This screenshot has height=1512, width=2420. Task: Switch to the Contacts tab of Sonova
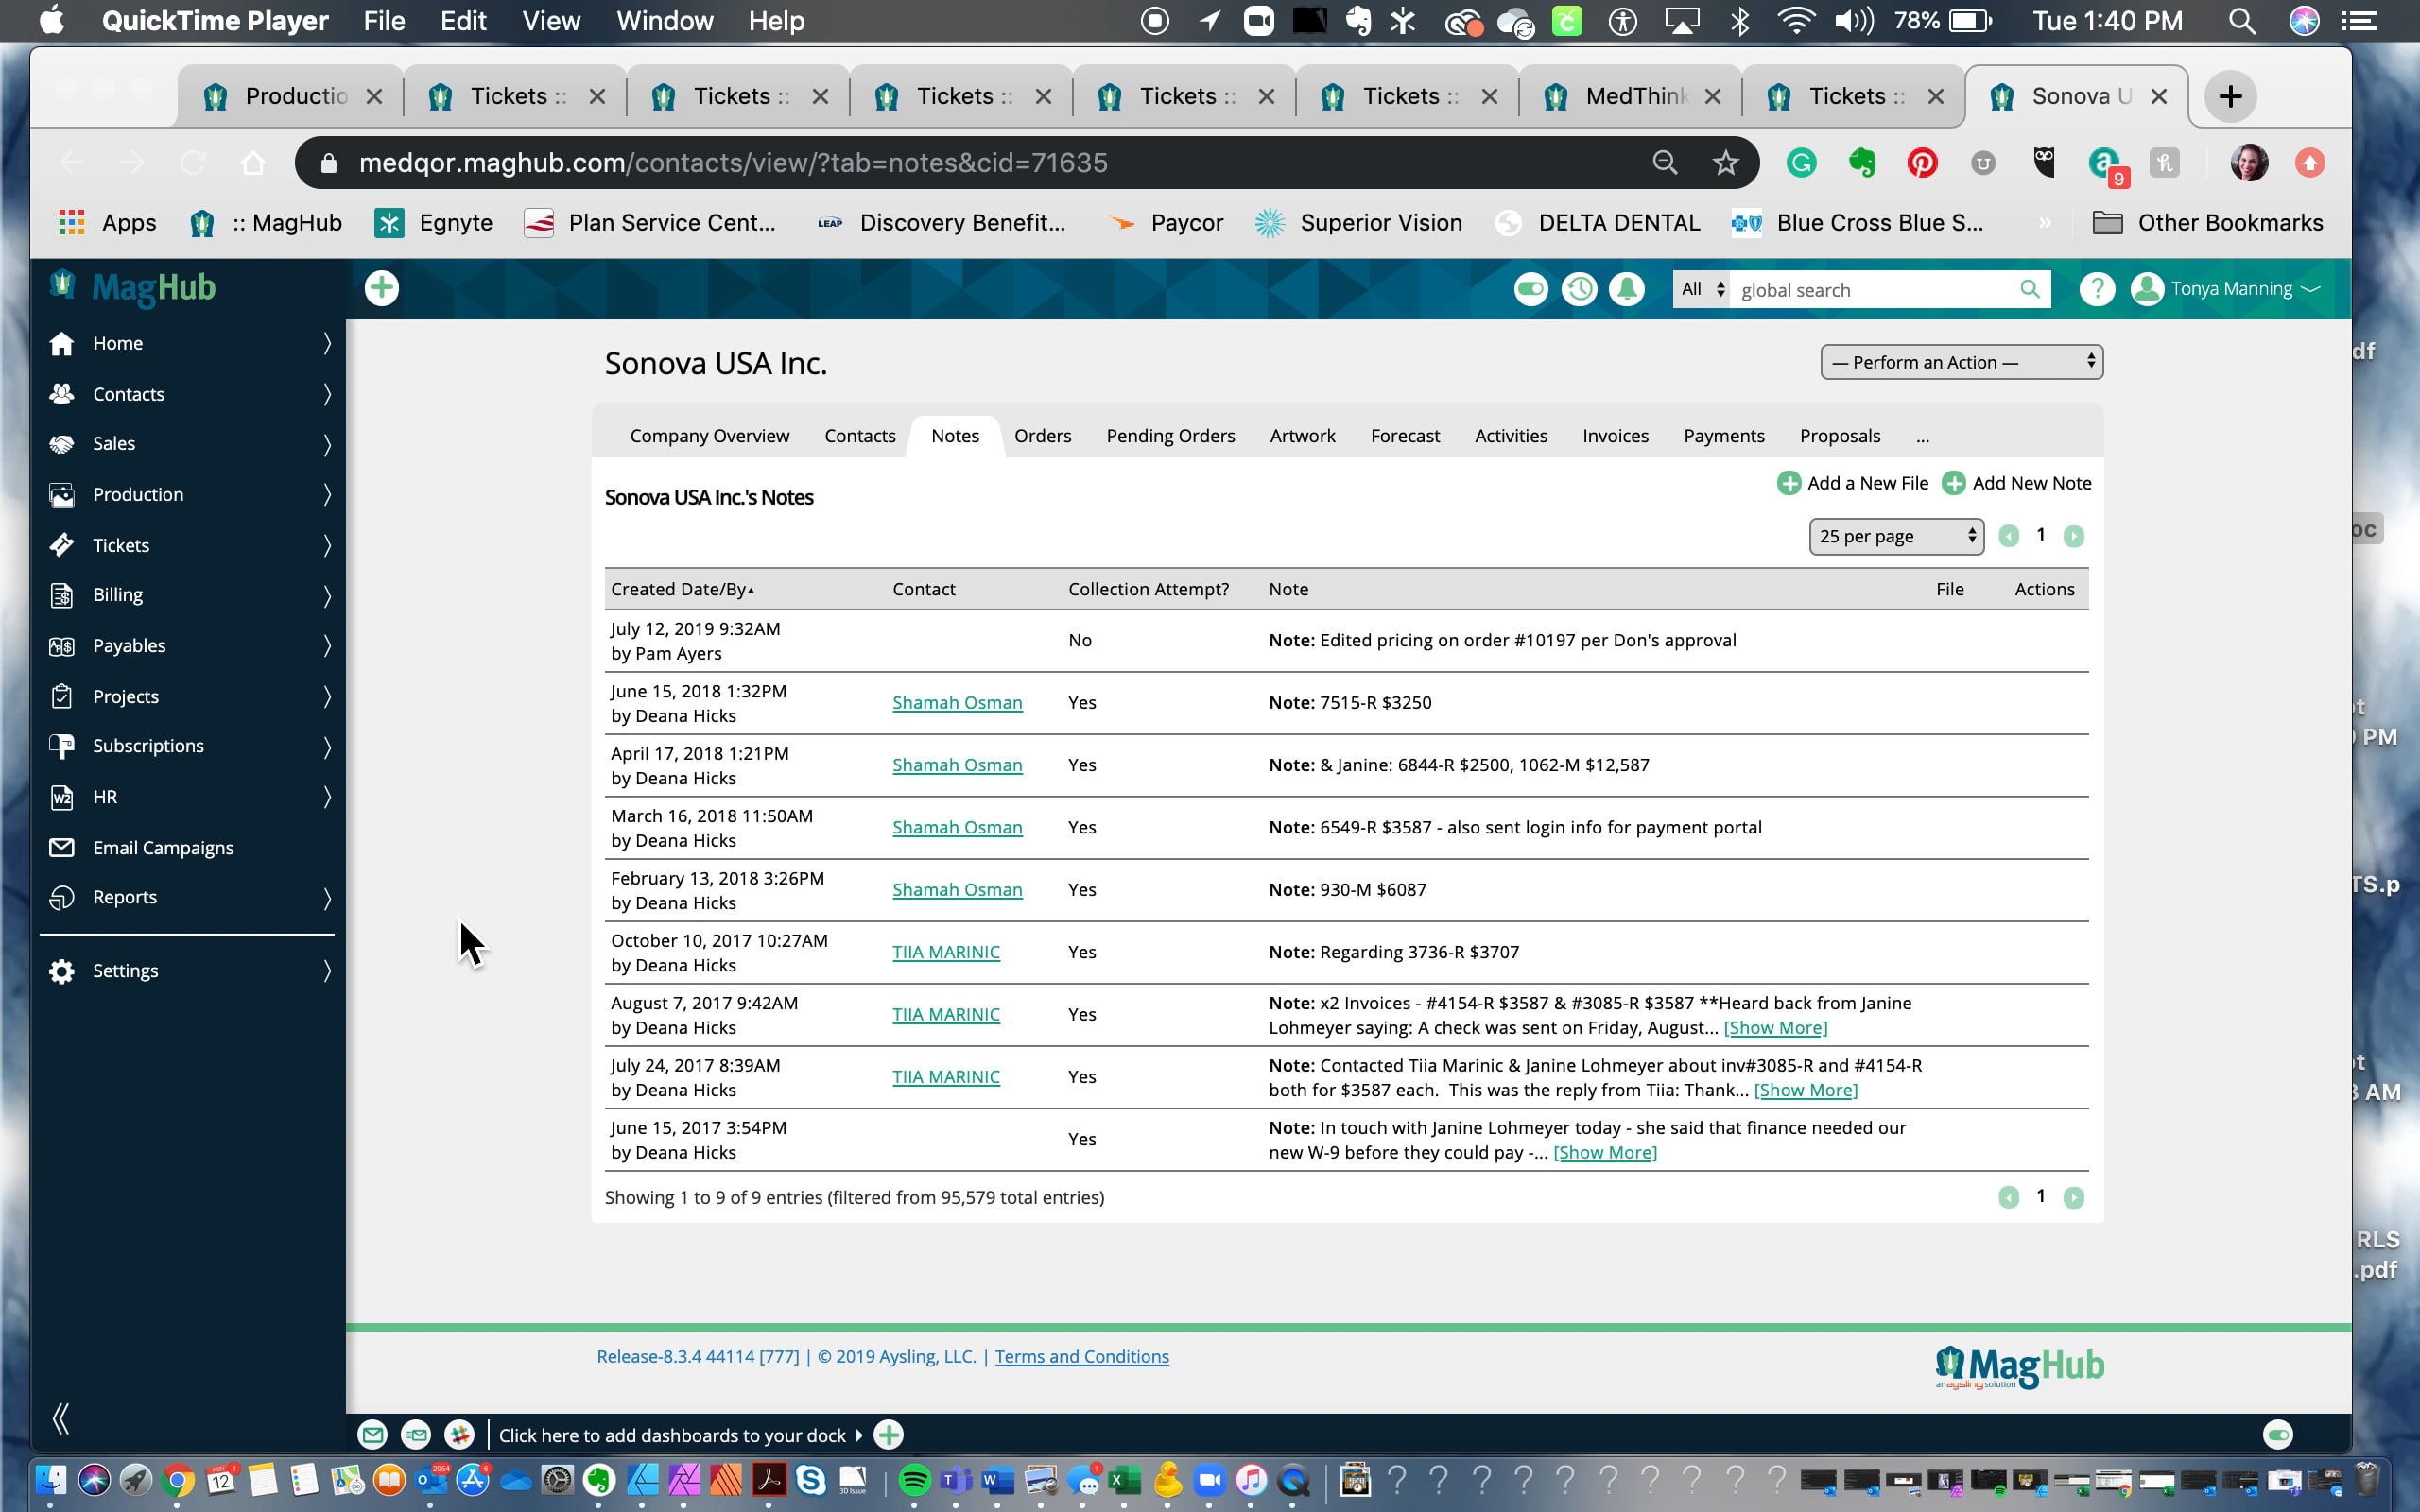860,436
